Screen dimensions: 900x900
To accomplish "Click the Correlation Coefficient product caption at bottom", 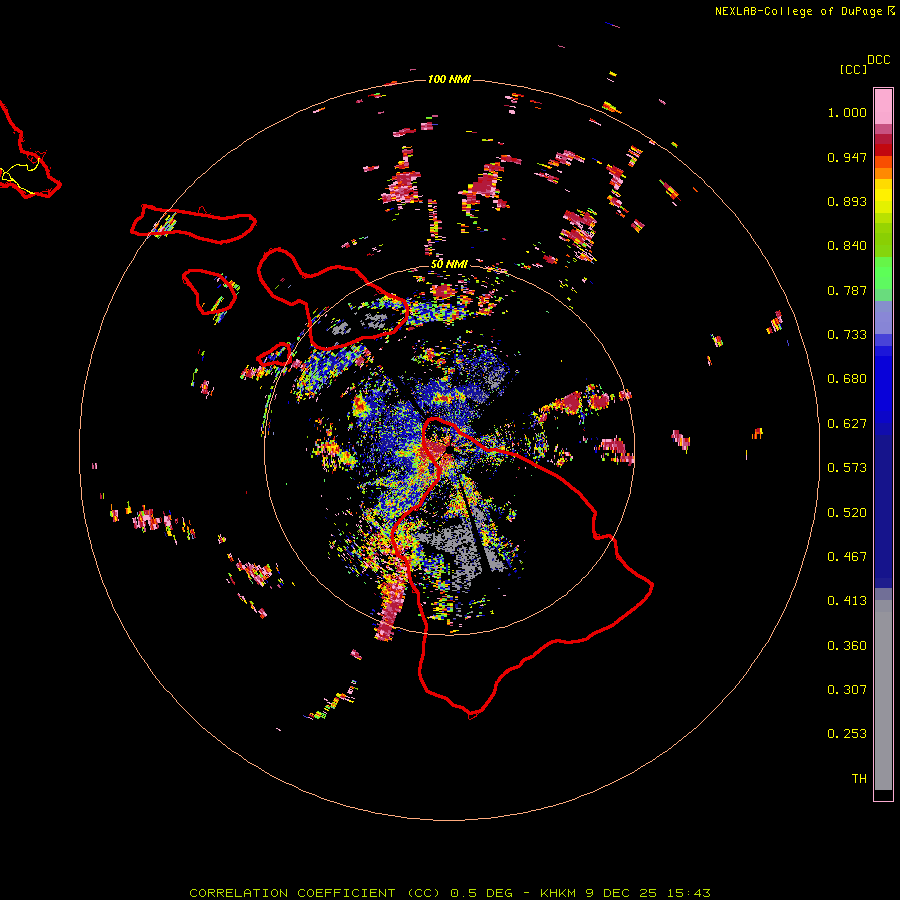I will [x=450, y=893].
